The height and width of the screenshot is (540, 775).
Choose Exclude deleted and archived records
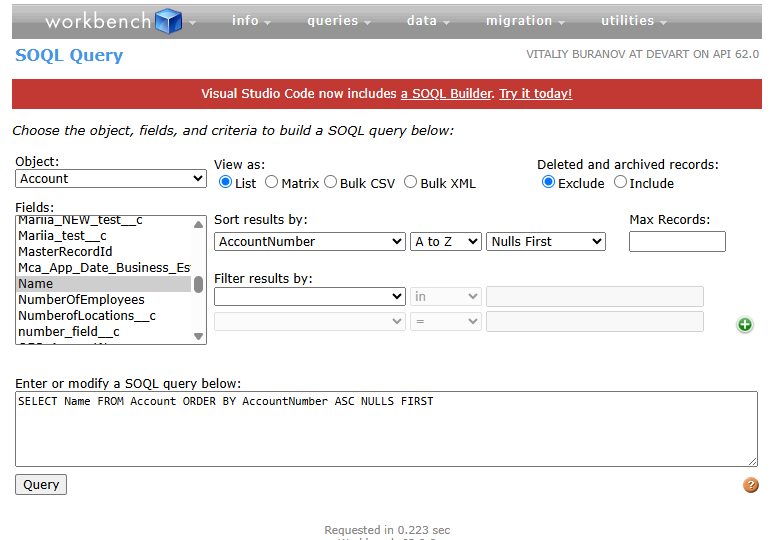pyautogui.click(x=548, y=182)
